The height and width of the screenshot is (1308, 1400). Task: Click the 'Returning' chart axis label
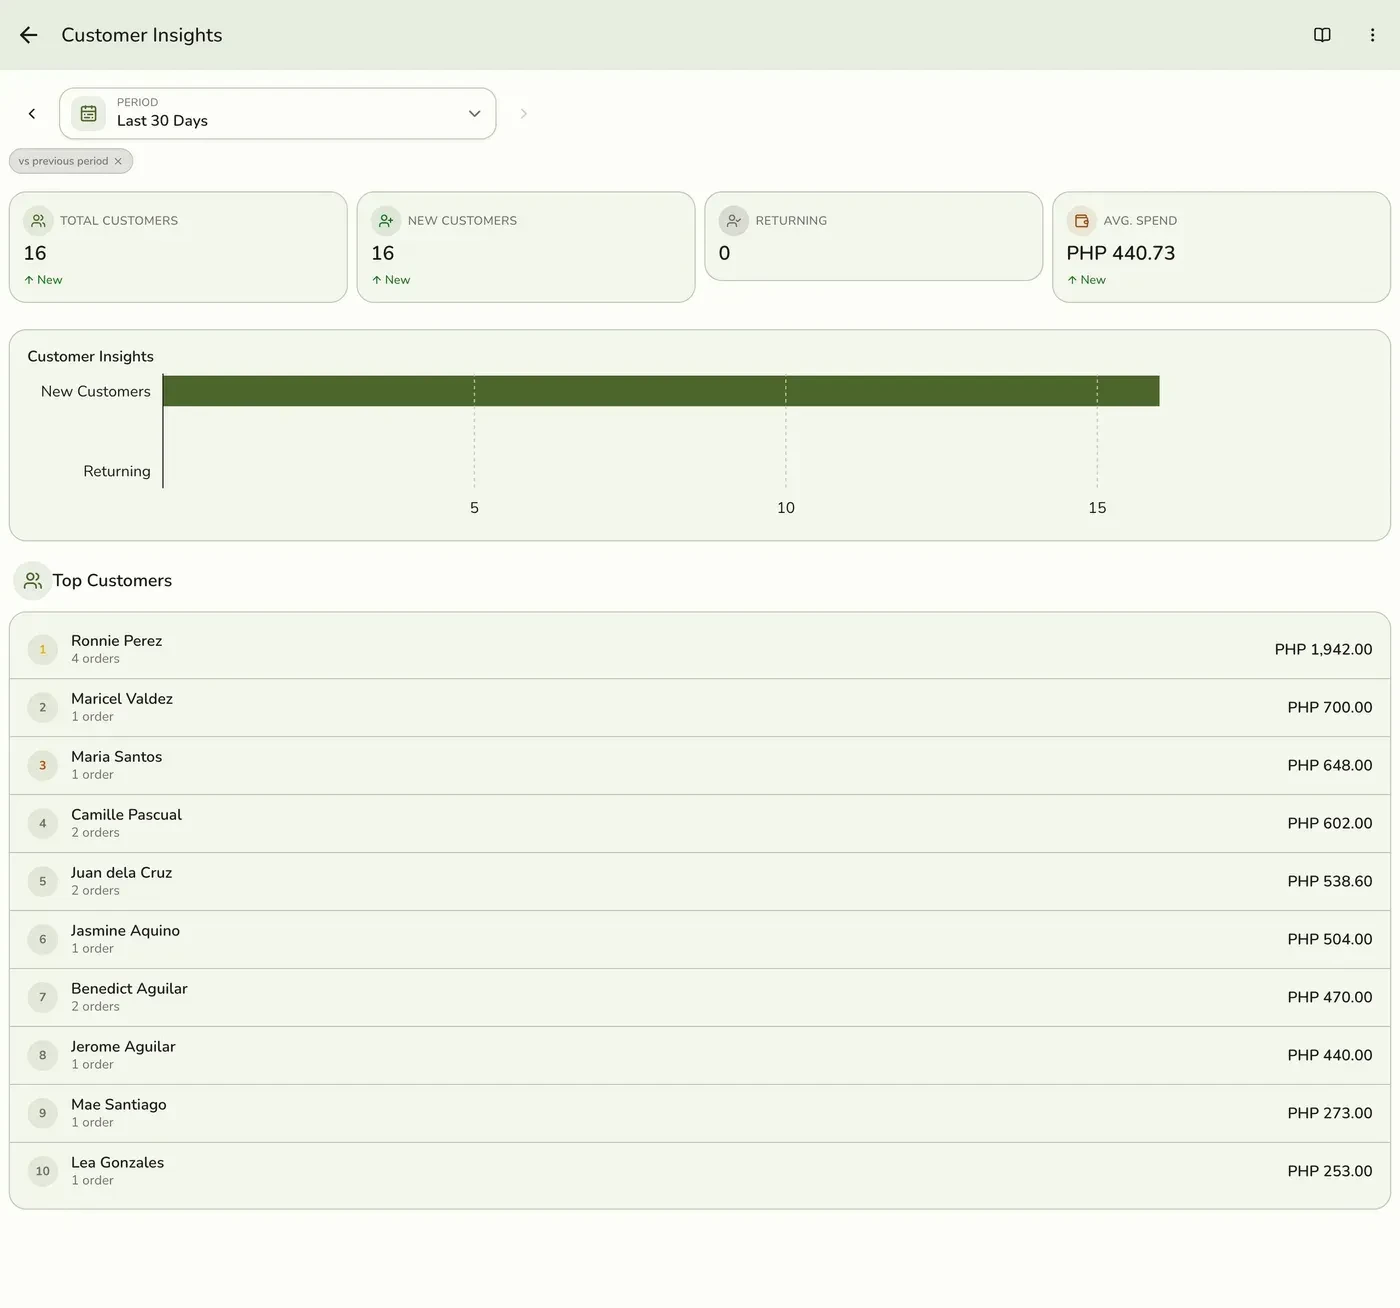(117, 472)
